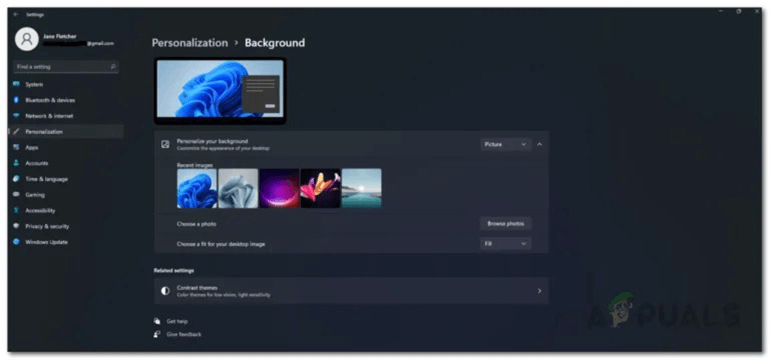Screen dimensions: 770x360
Task: Click the Accounts person icon
Action: [16, 163]
